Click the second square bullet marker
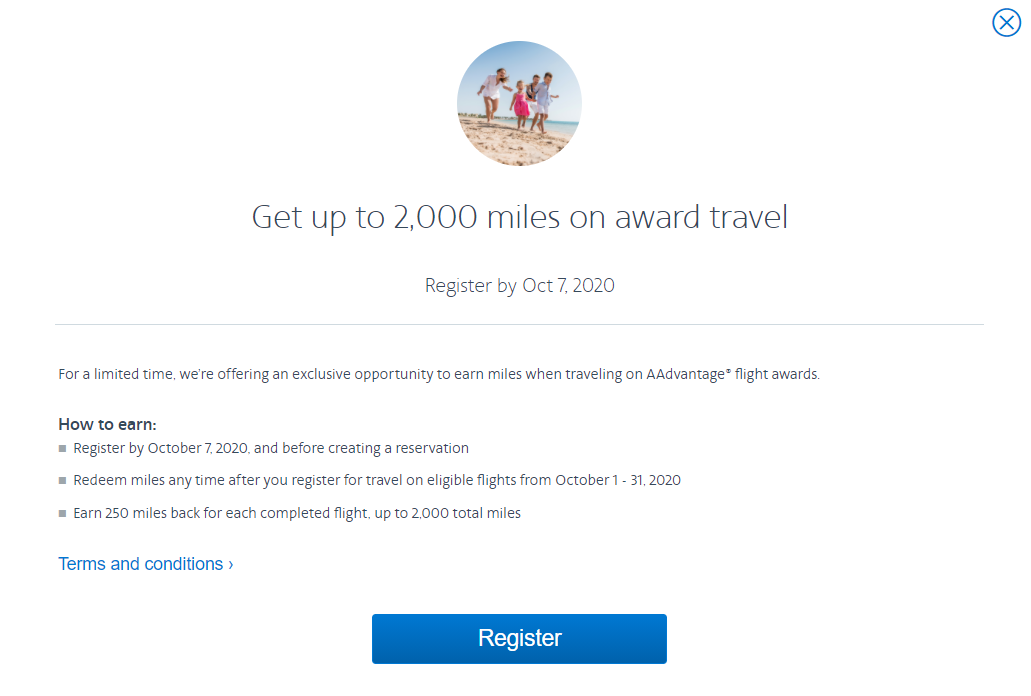 [x=63, y=481]
